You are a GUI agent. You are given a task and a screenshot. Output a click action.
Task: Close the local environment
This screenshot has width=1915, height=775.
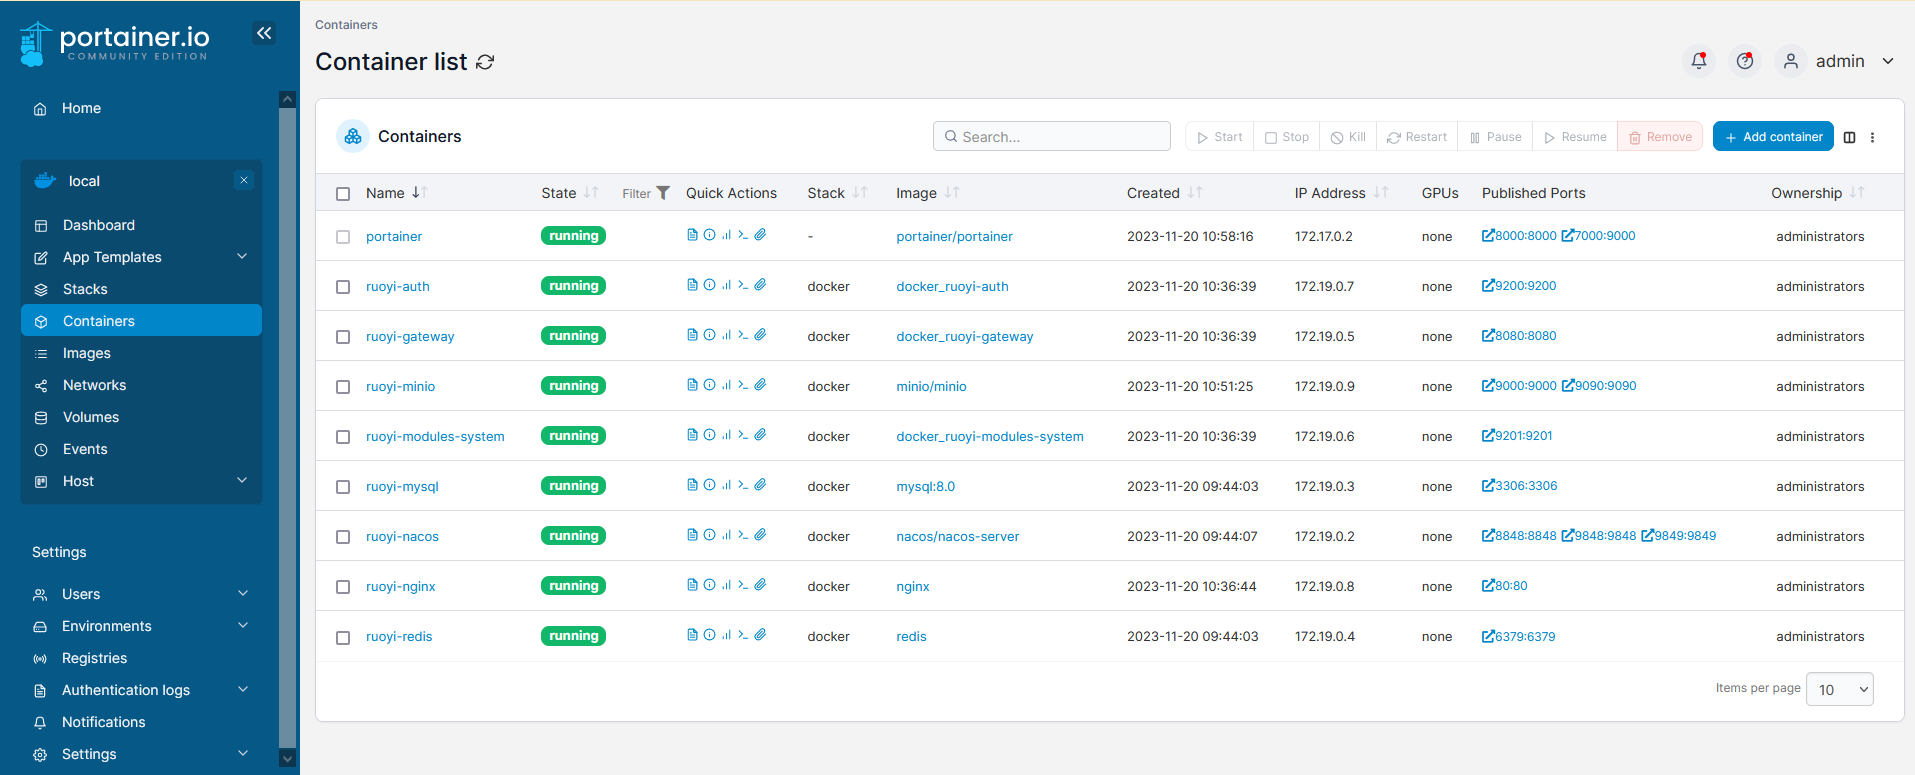(244, 180)
